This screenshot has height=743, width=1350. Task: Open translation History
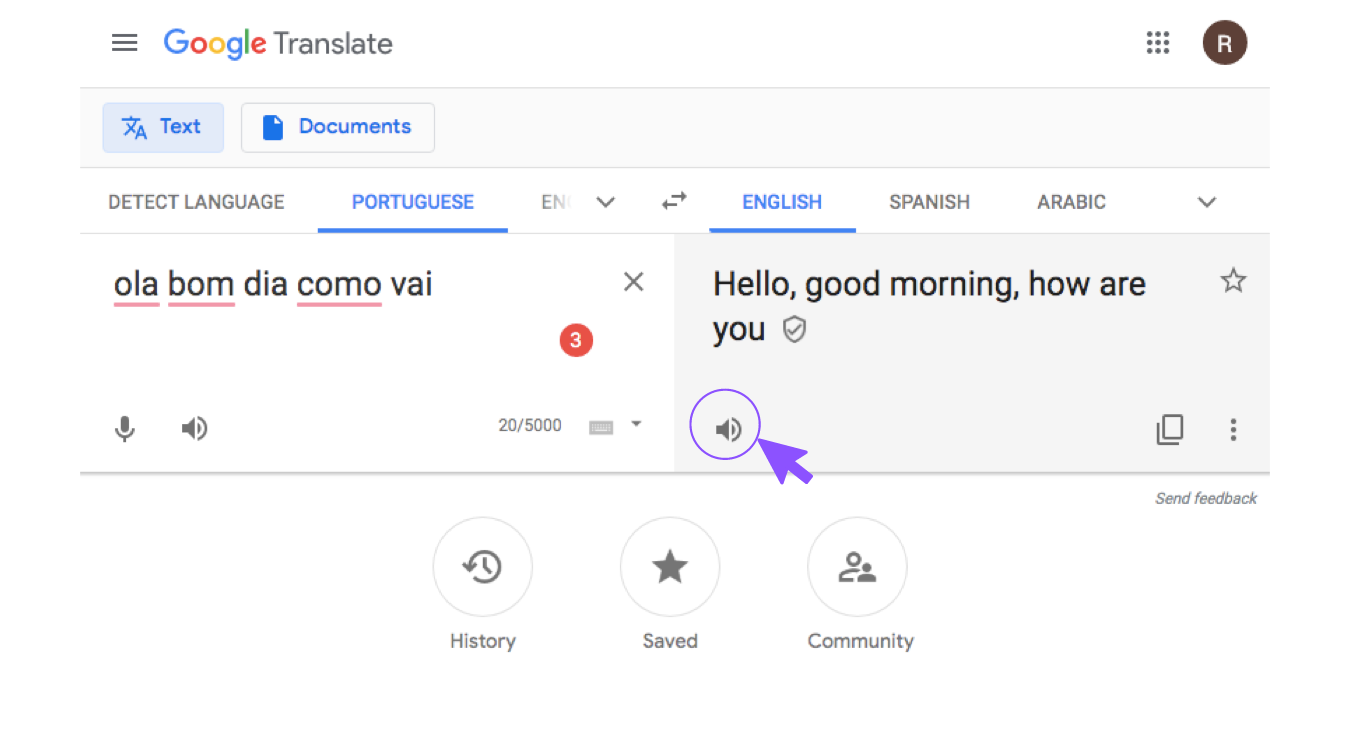tap(482, 567)
